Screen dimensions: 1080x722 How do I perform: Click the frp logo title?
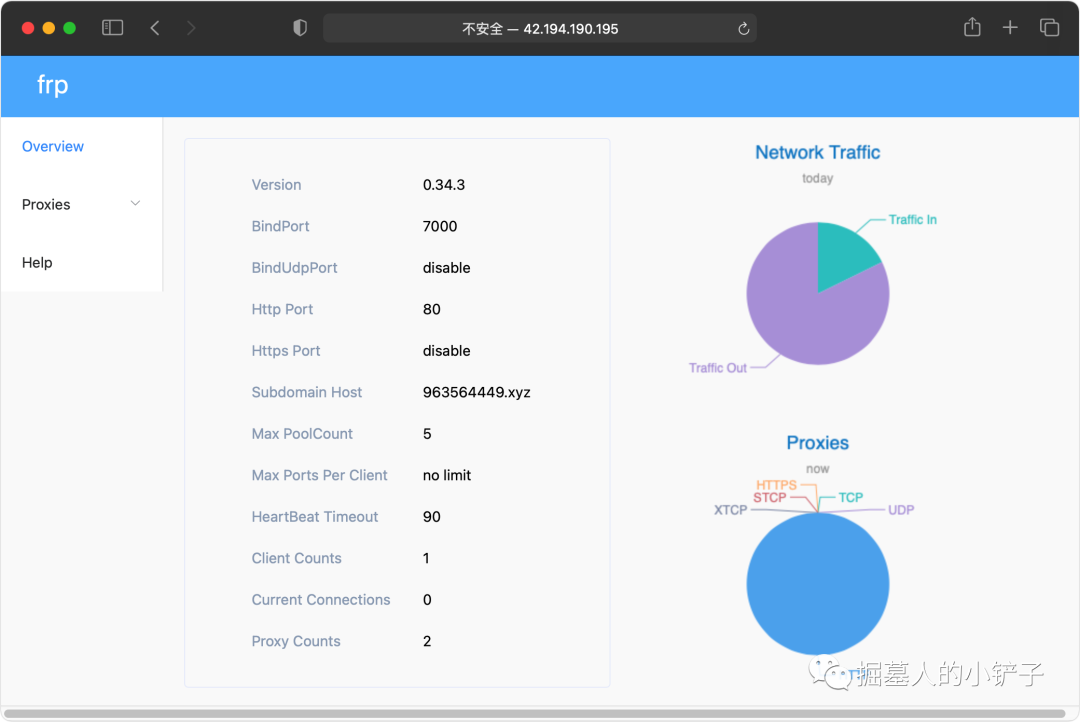pyautogui.click(x=52, y=85)
